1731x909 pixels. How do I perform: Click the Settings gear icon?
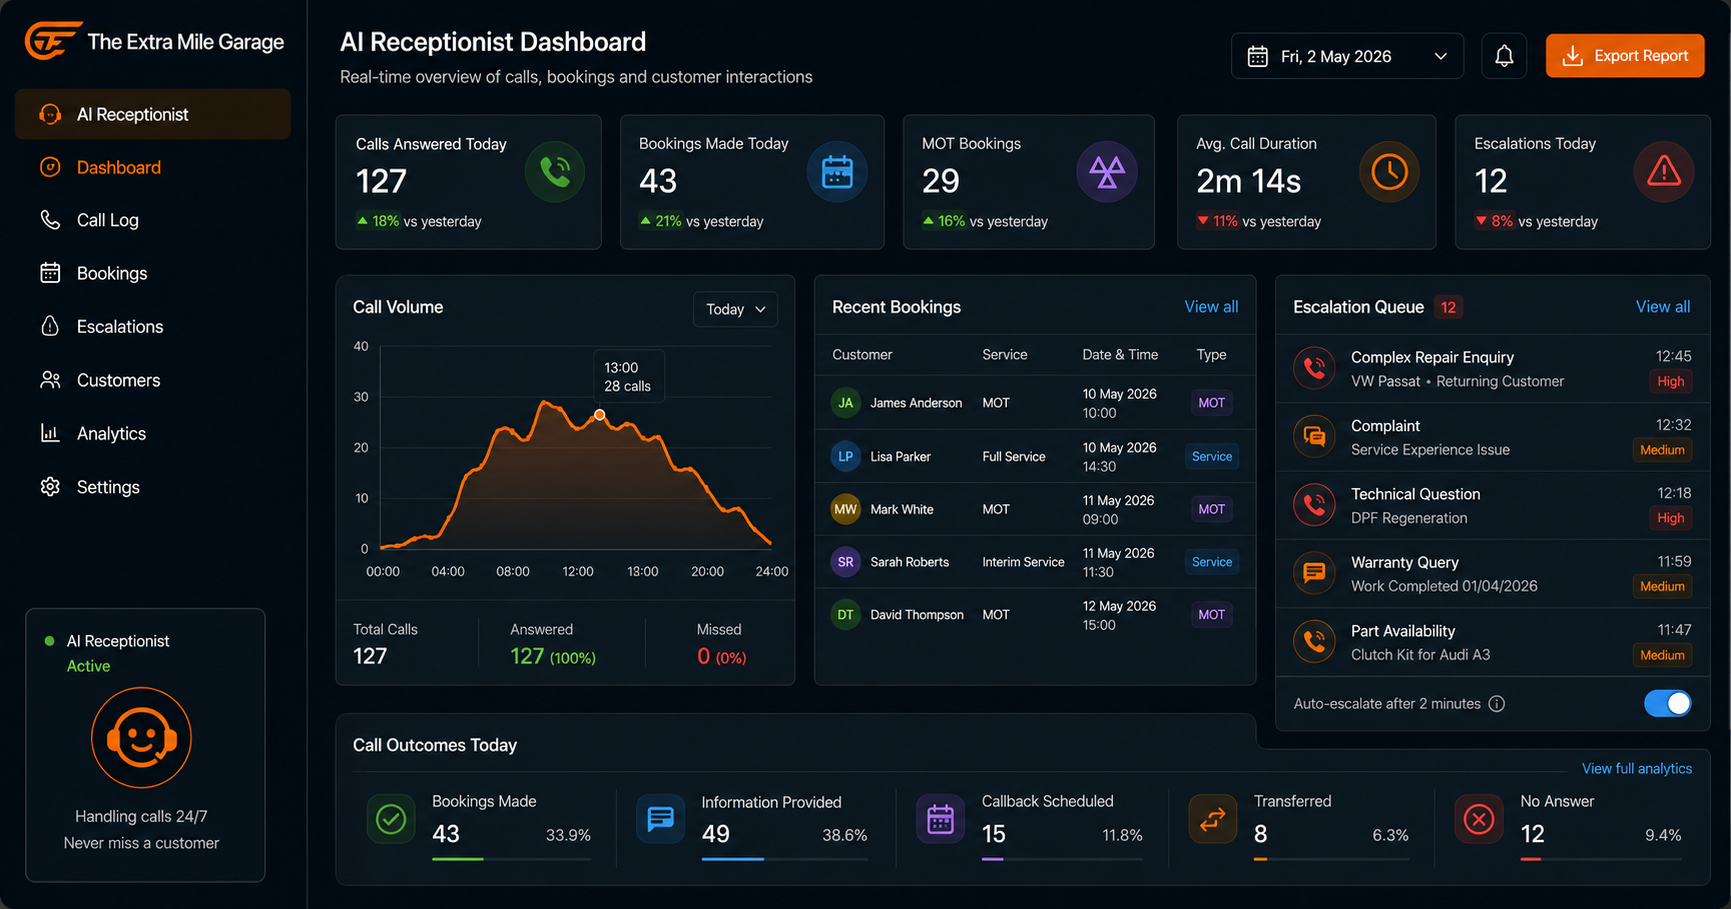pos(50,487)
